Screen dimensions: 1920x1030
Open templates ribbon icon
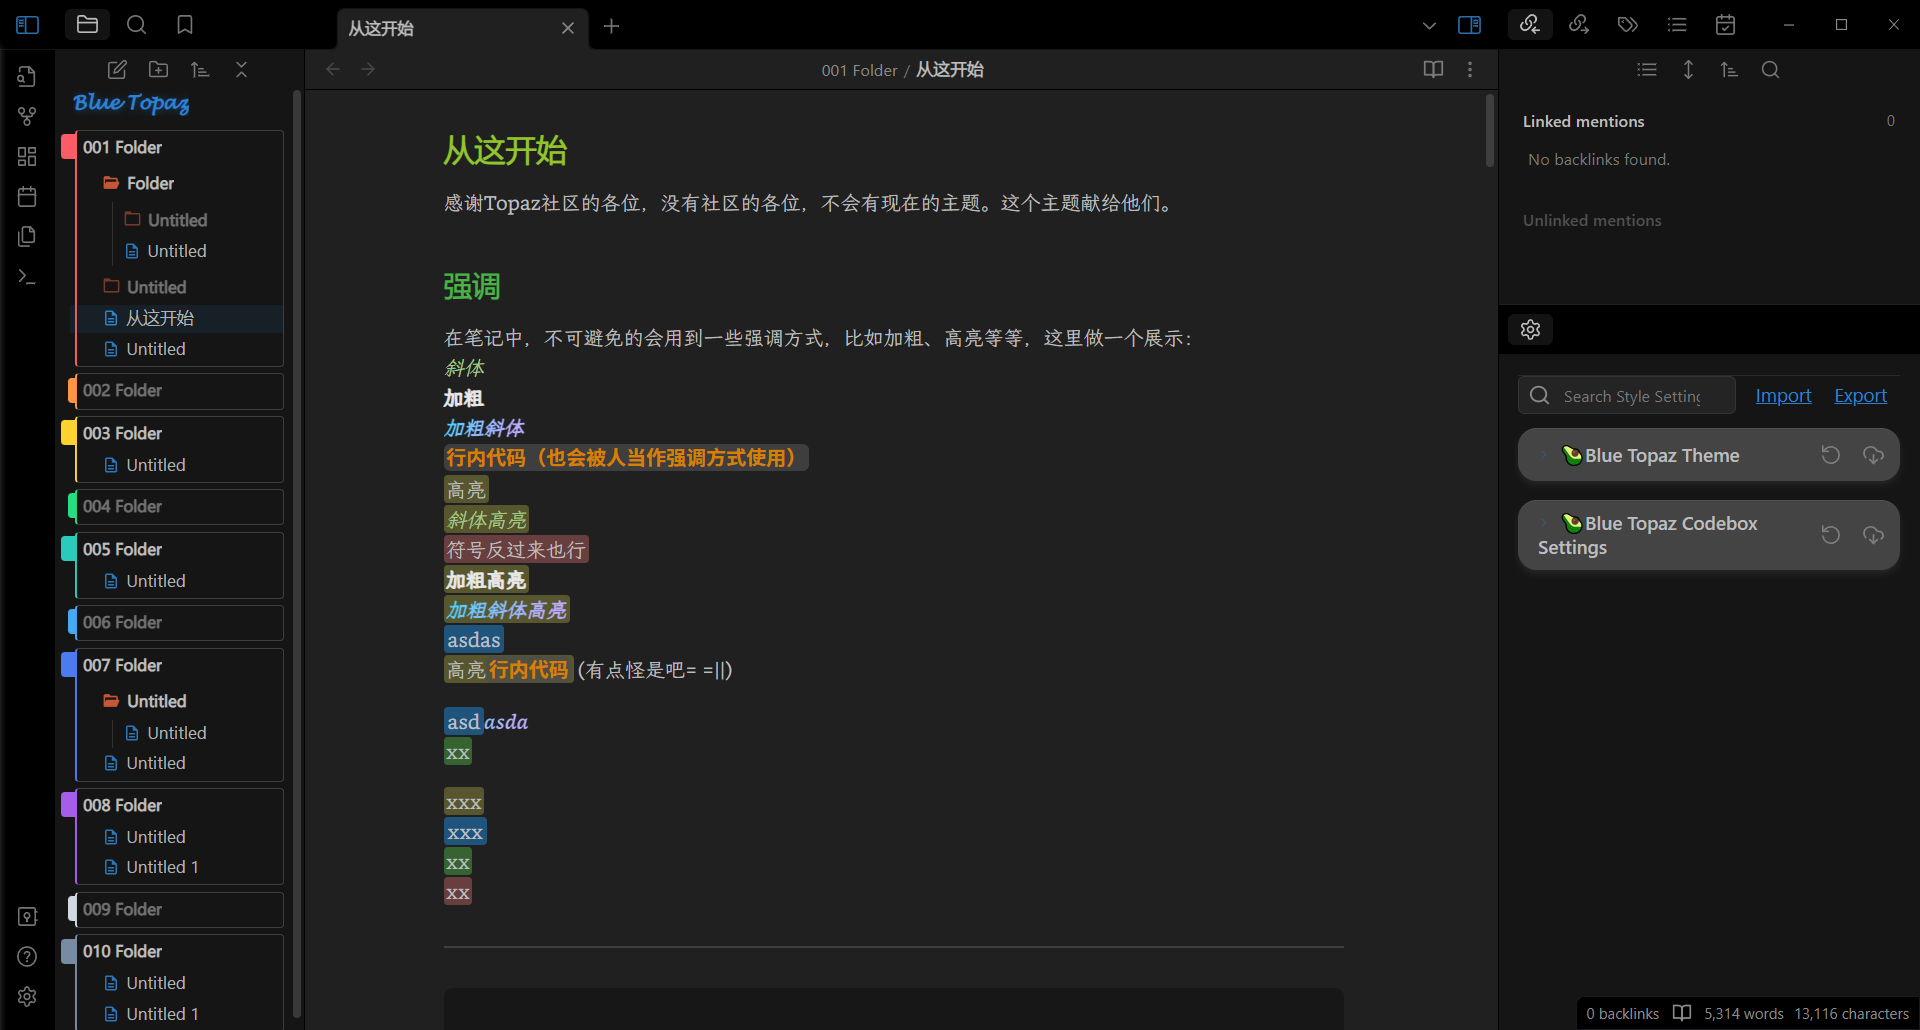[27, 236]
